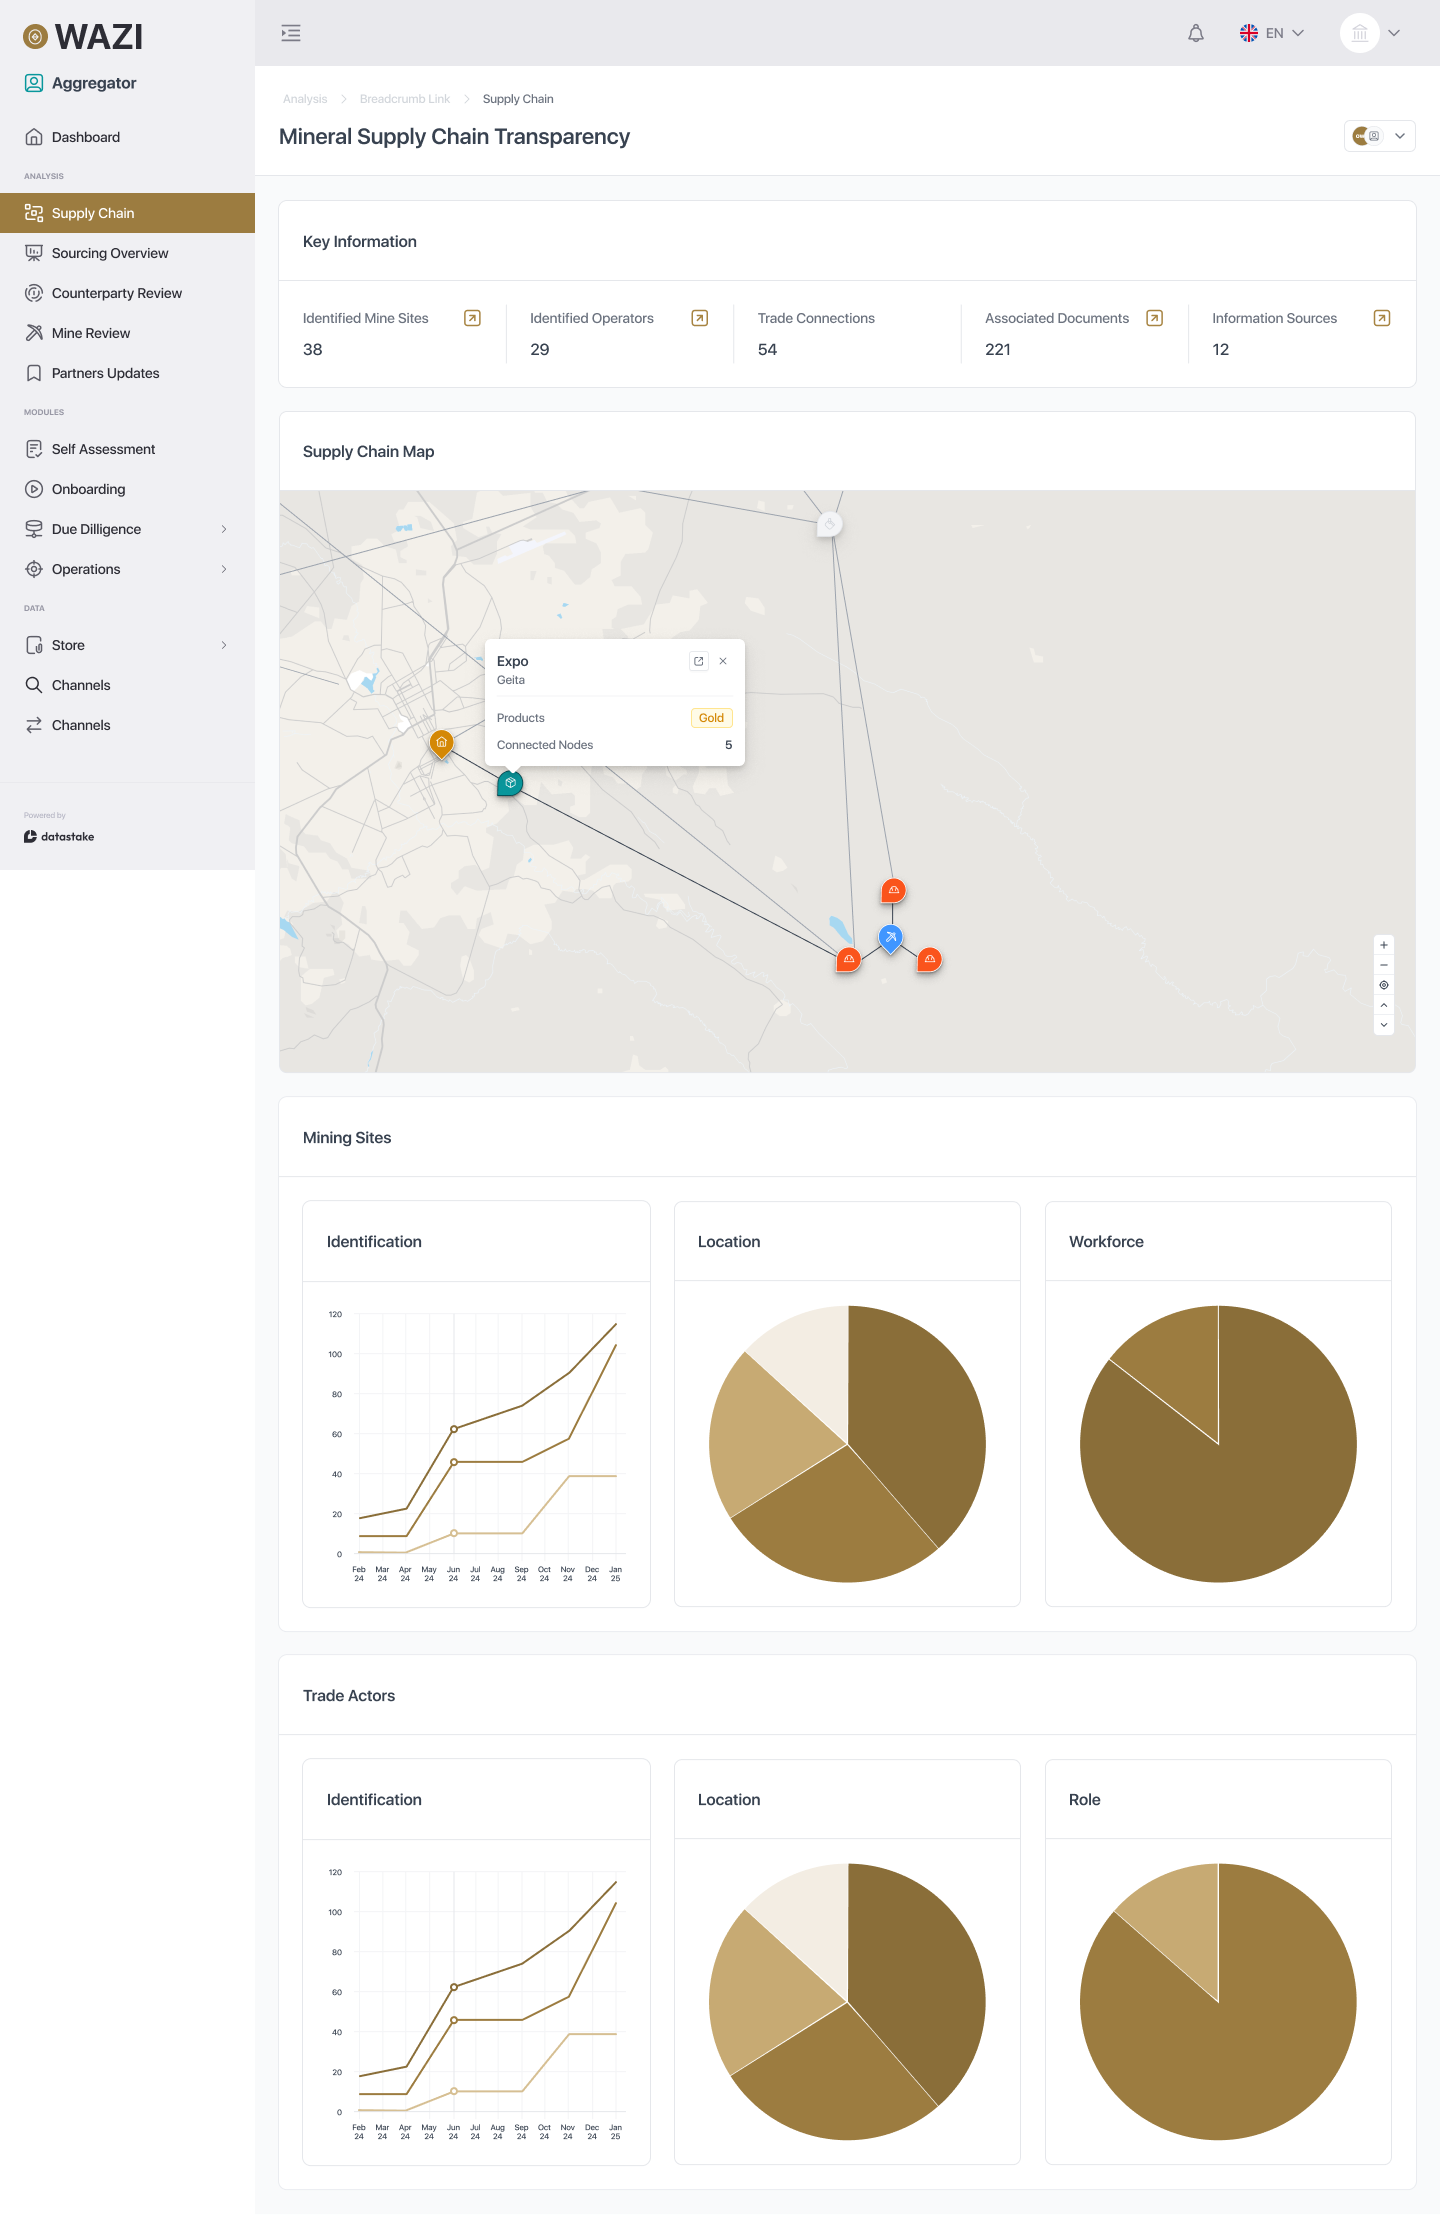The width and height of the screenshot is (1440, 2215).
Task: Click the WAZI logo
Action: [x=84, y=37]
